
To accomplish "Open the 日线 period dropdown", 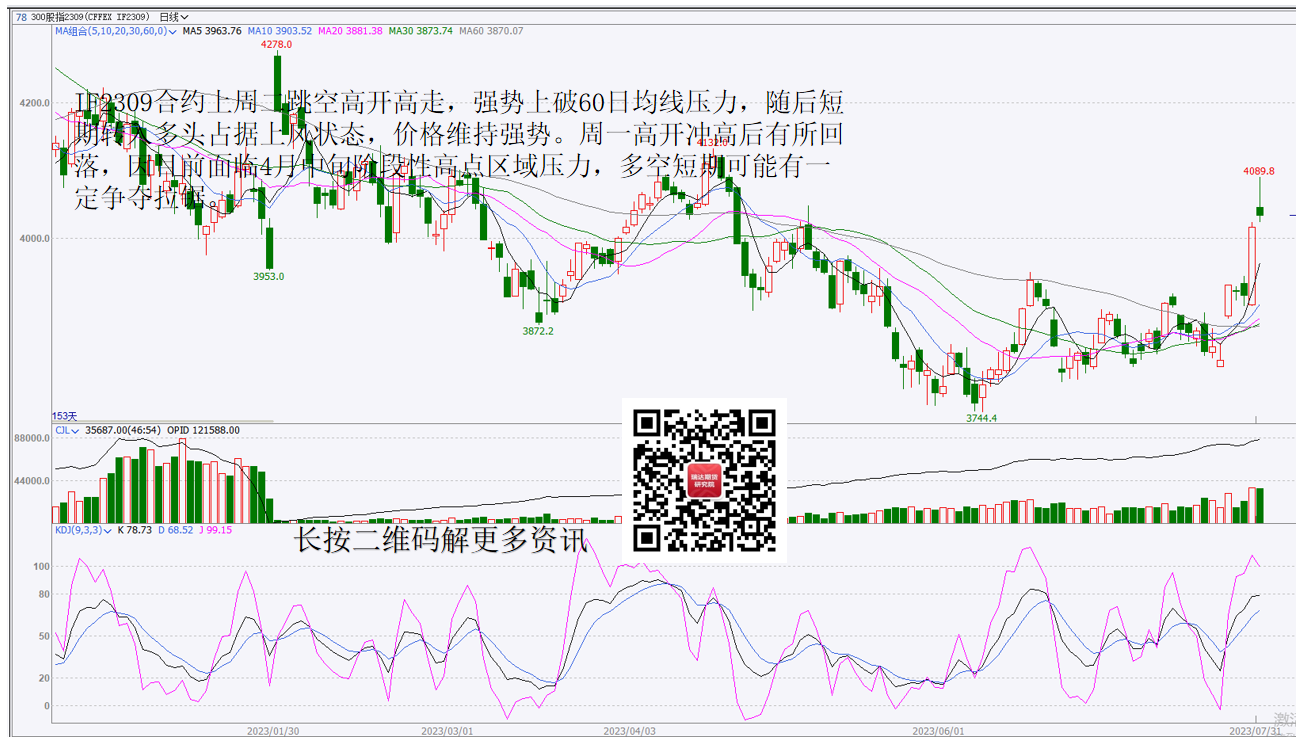I will point(174,17).
